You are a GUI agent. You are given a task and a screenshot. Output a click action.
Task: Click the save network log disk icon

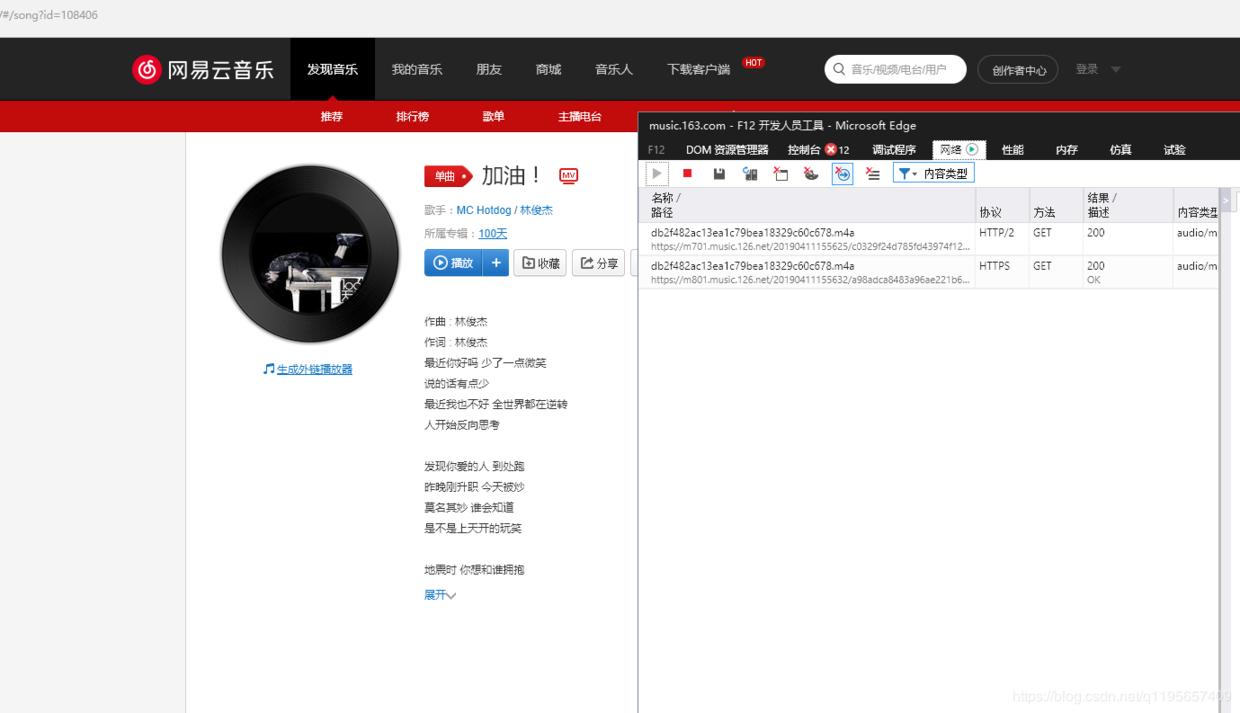718,172
